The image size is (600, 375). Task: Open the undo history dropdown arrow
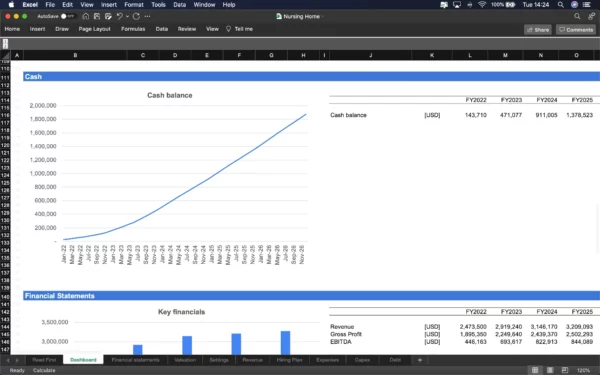point(127,16)
